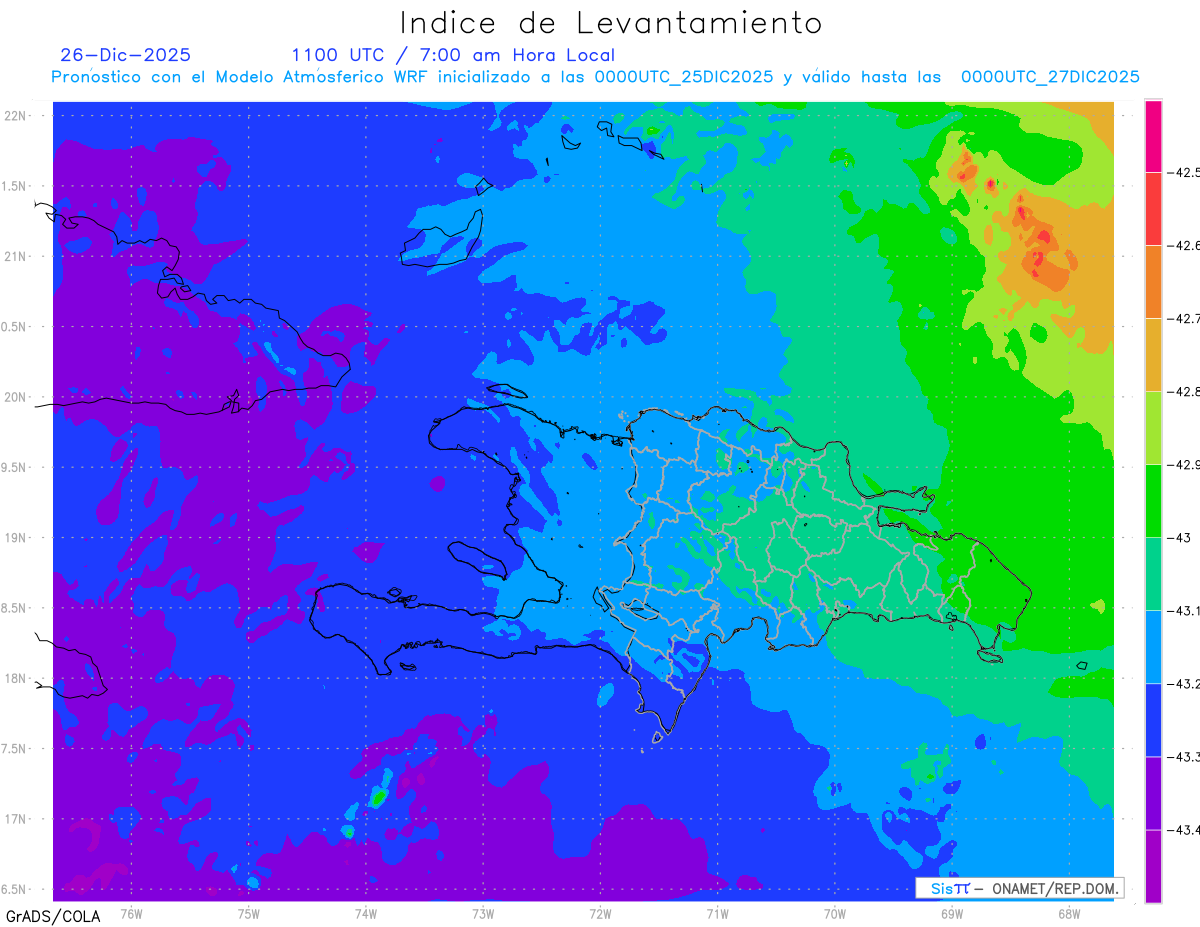Select the dark orange color bar segment above -42.7
1200x927 pixels.
coord(1153,281)
